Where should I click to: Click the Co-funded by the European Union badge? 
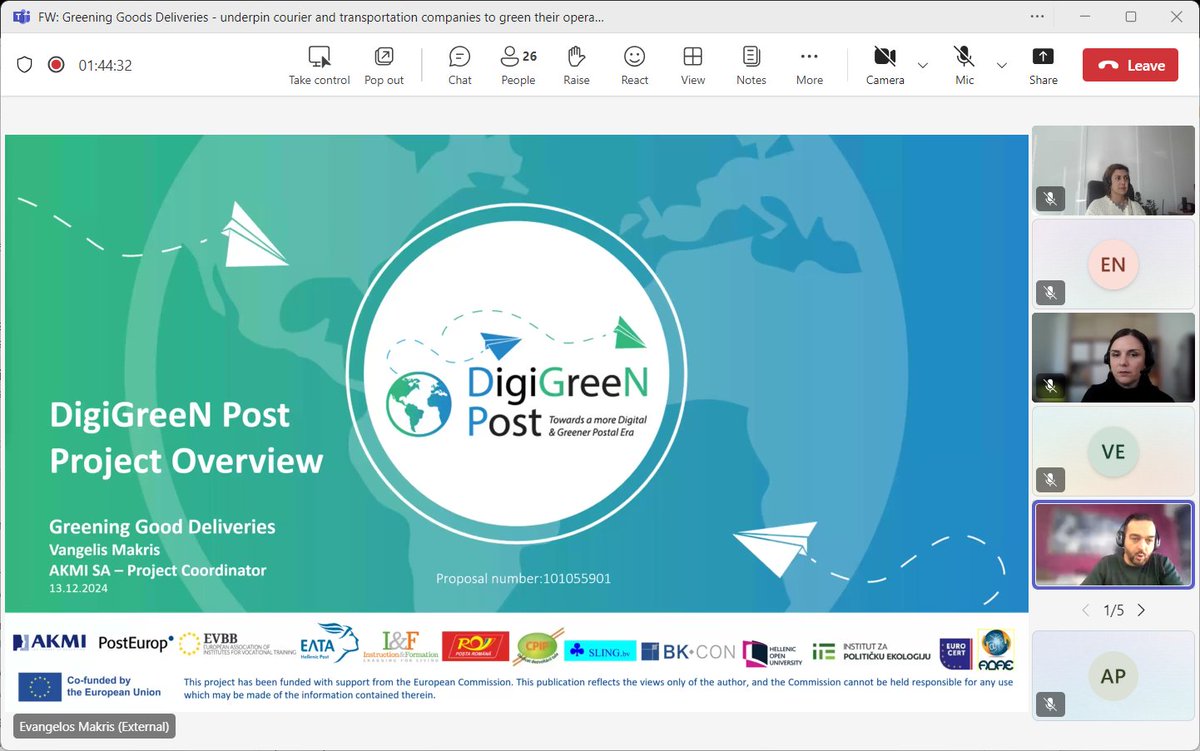tap(90, 686)
